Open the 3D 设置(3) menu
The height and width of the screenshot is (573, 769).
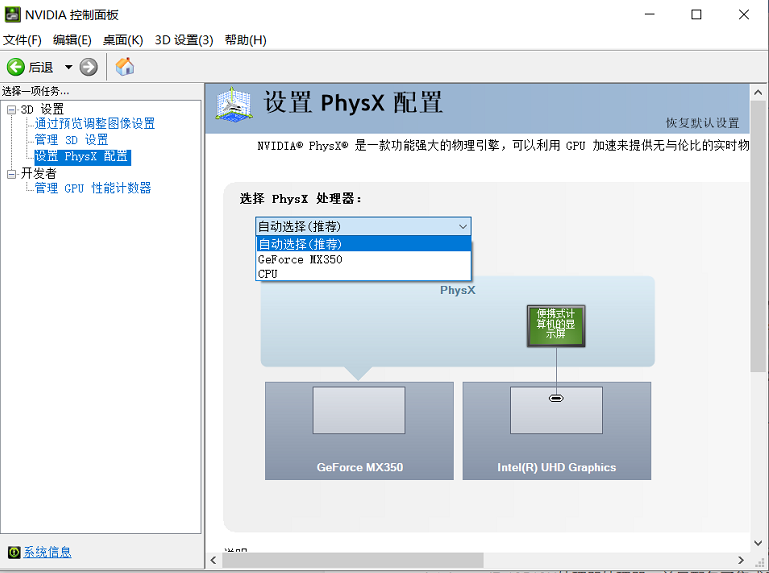[x=184, y=40]
